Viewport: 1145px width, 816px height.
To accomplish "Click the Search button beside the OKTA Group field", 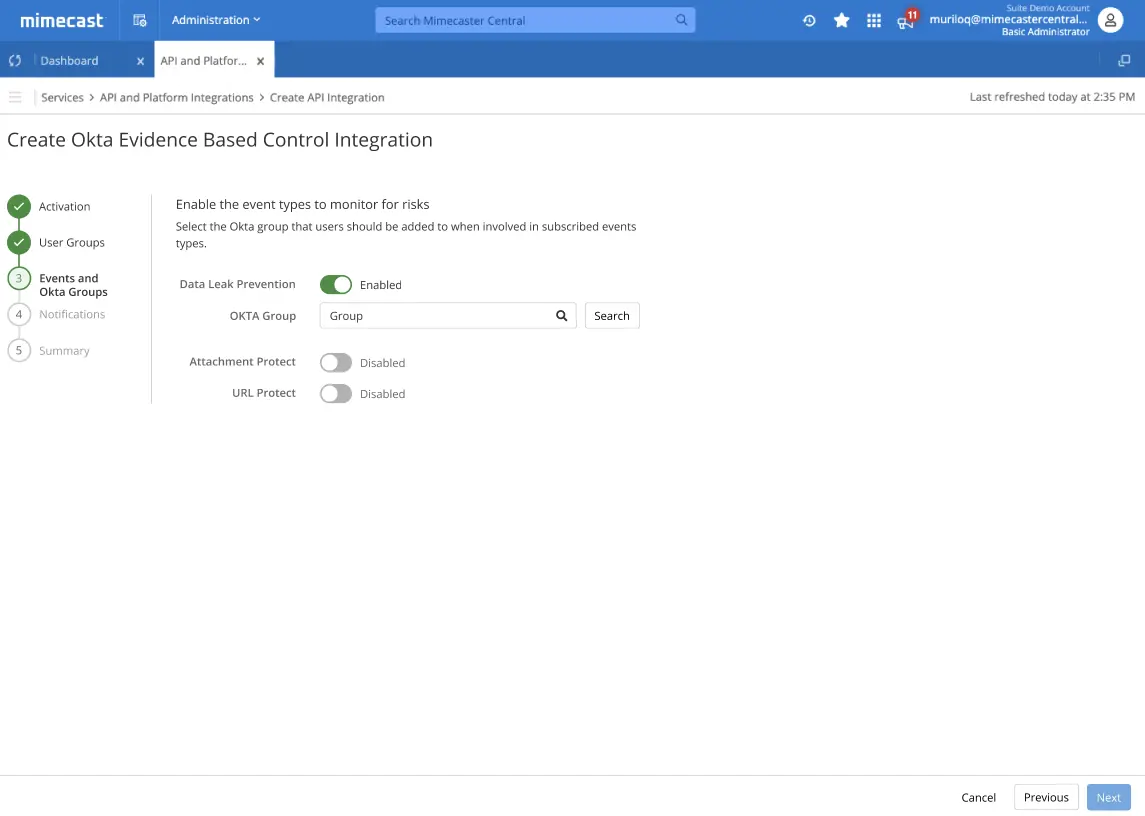I will (612, 316).
